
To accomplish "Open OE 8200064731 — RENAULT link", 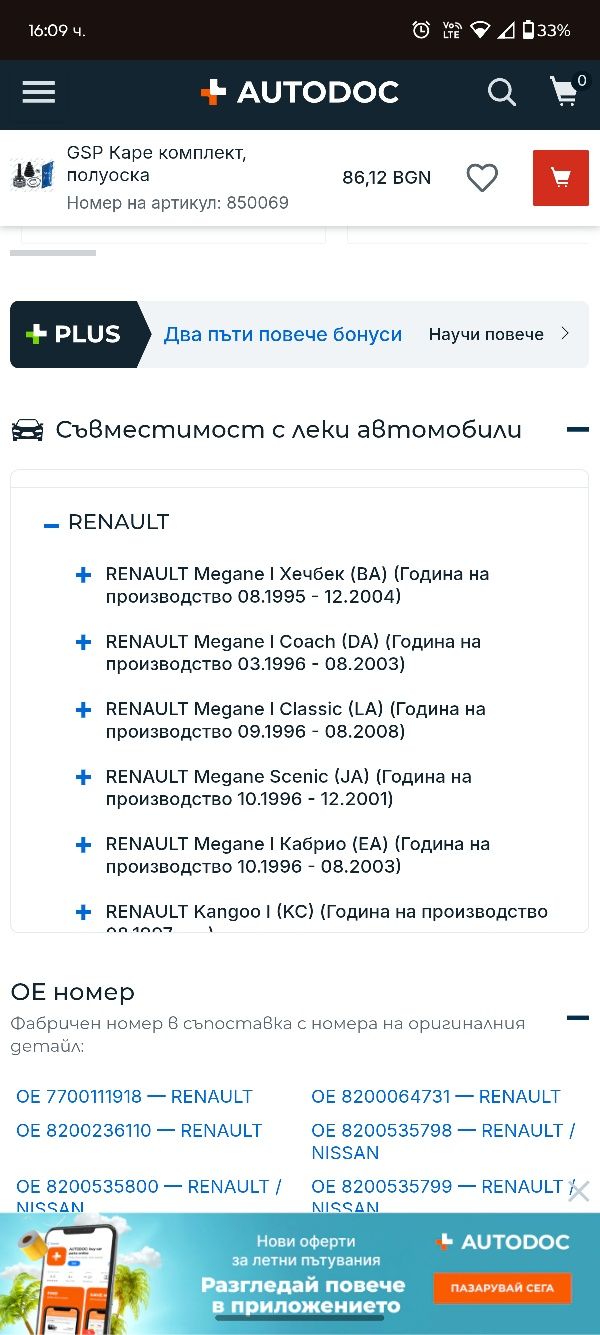I will tap(436, 1096).
